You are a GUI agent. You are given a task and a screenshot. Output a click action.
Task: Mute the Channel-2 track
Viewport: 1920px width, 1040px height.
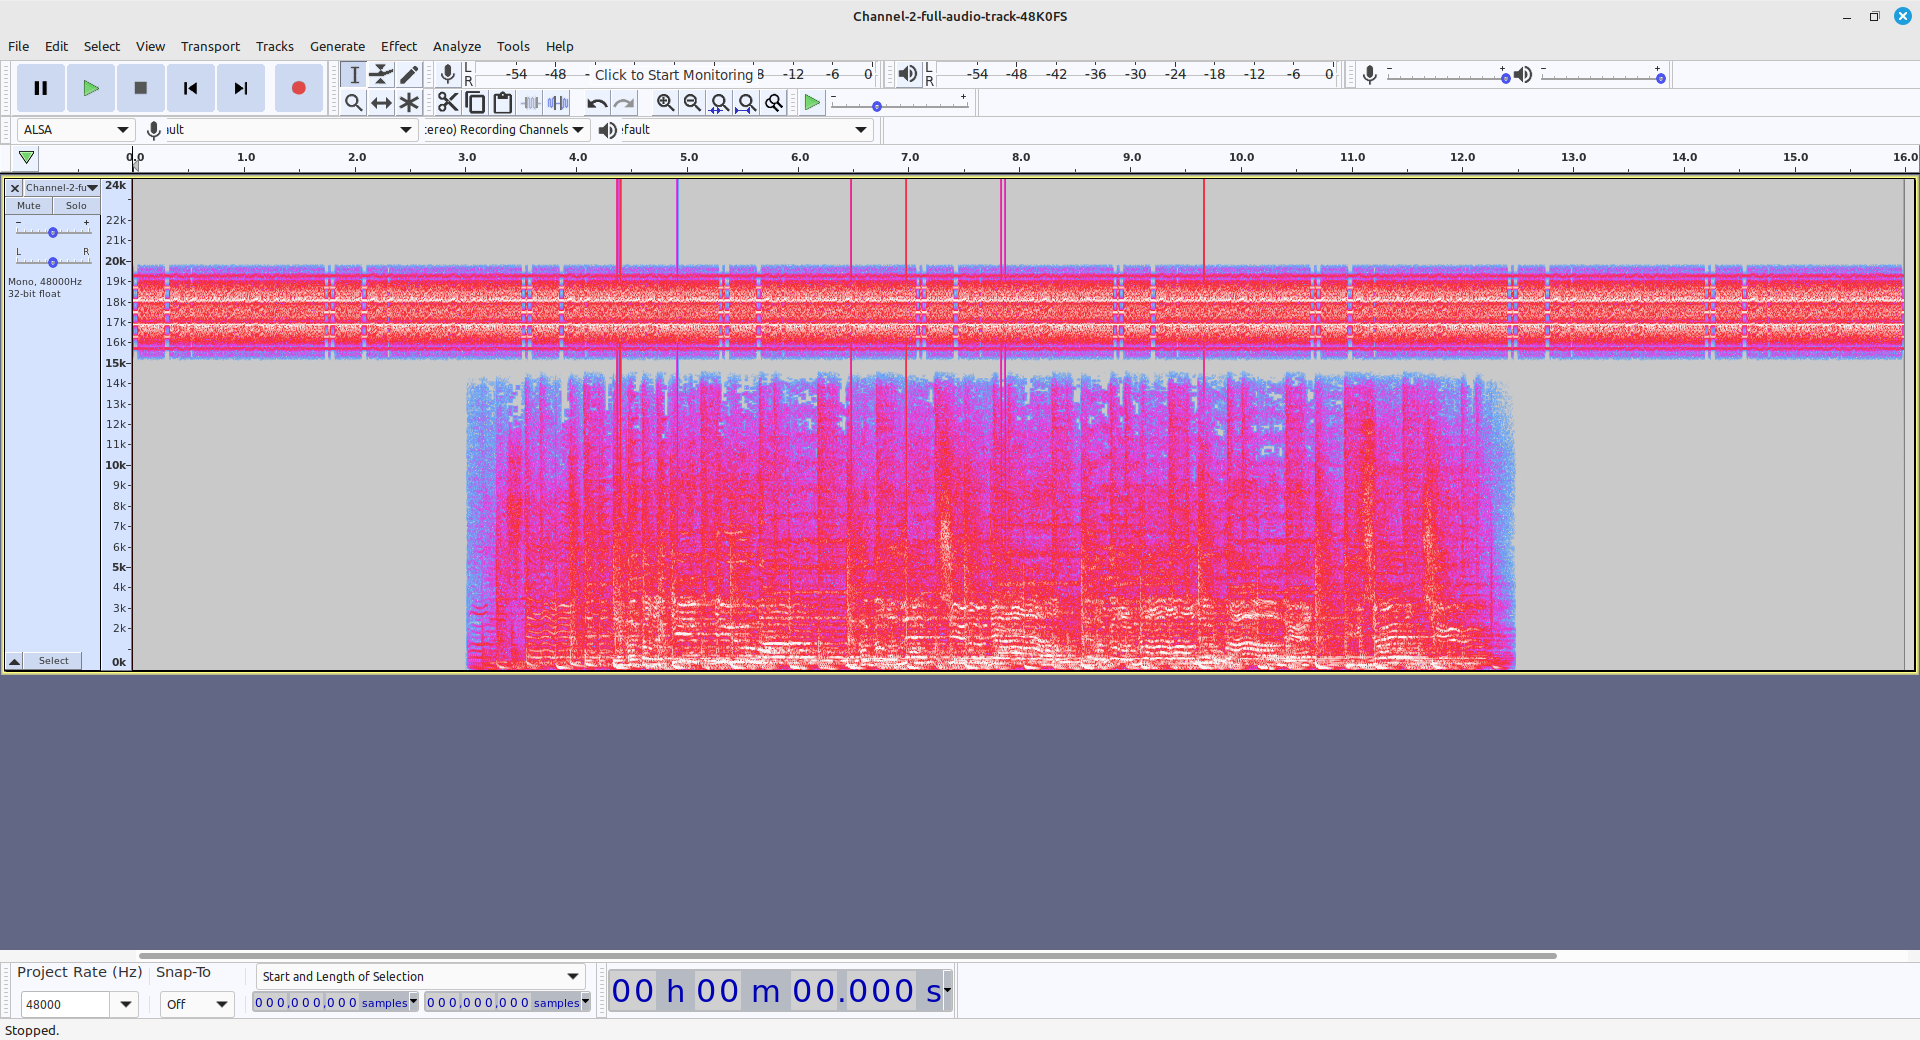(x=29, y=206)
